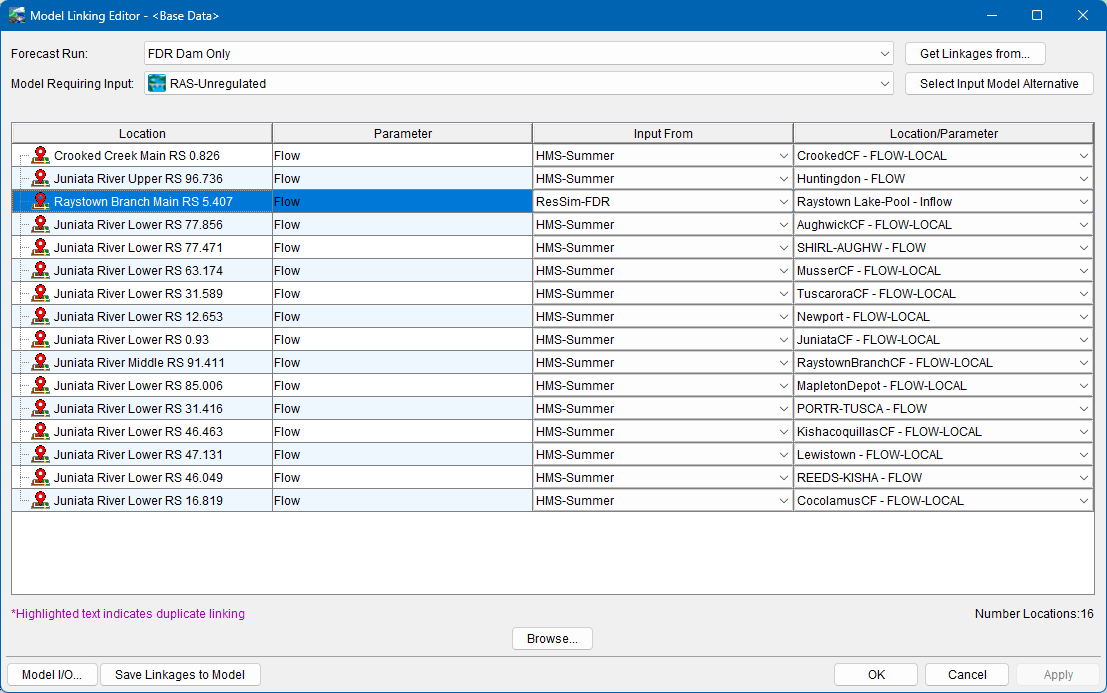
Task: Click the pin icon for Juniata River Lower RS 16.819
Action: [40, 500]
